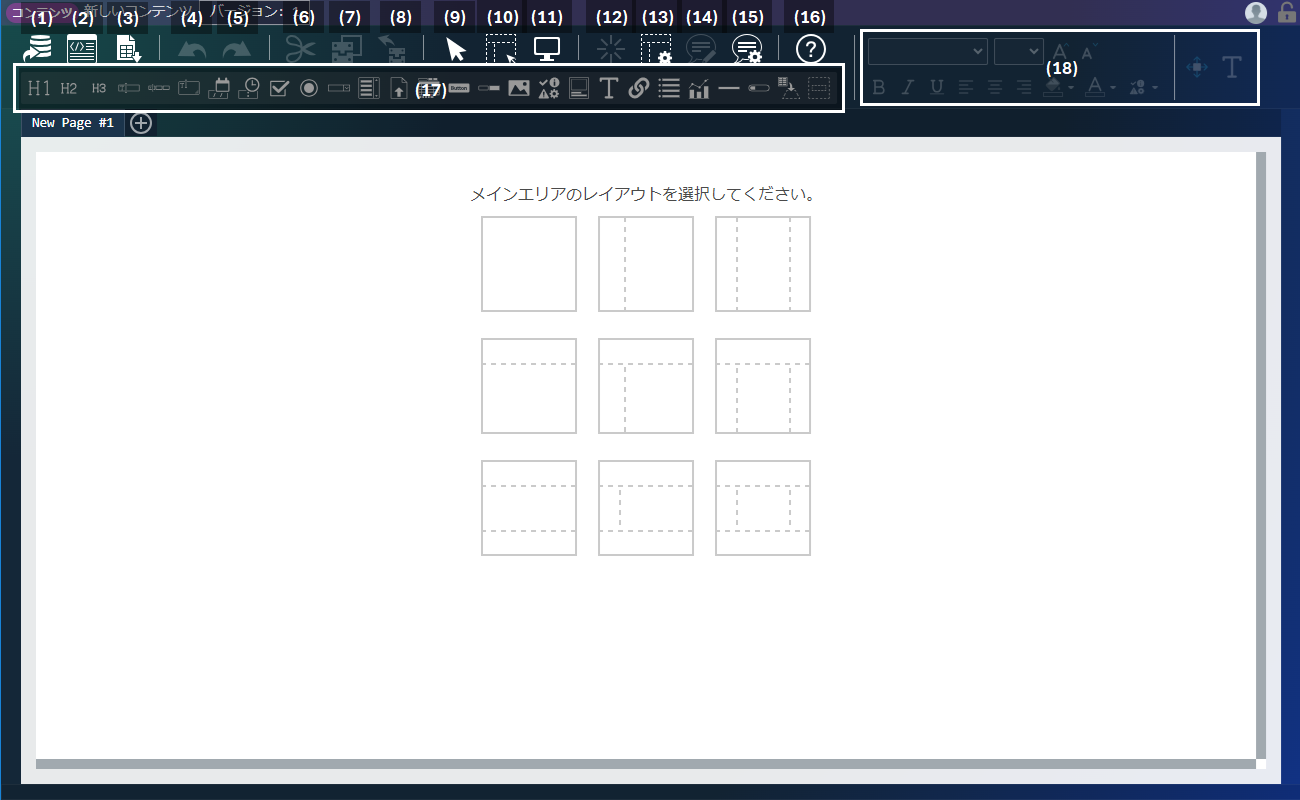Insert the Button element
1300x800 pixels.
point(459,88)
